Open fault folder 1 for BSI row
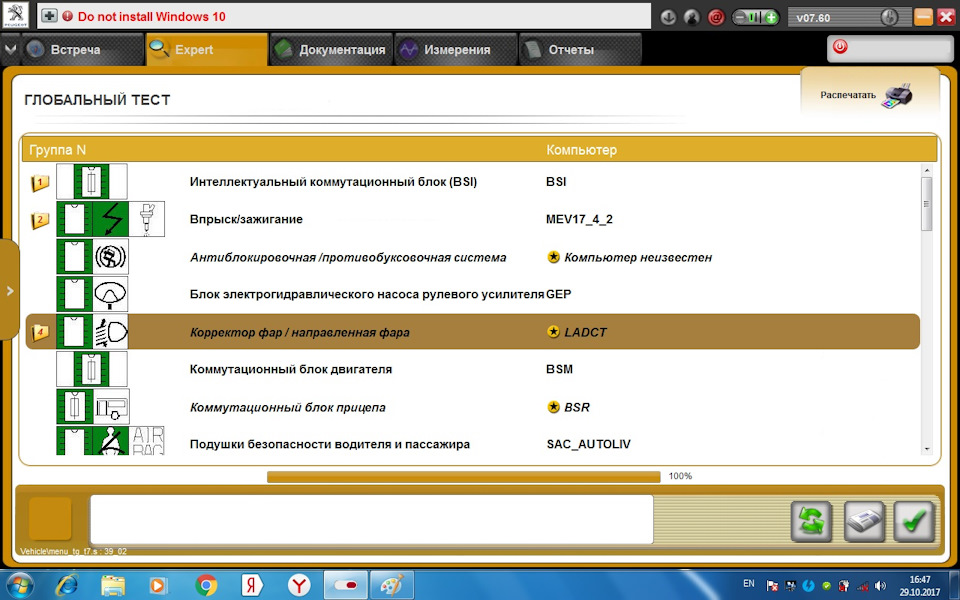960x600 pixels. [x=40, y=182]
